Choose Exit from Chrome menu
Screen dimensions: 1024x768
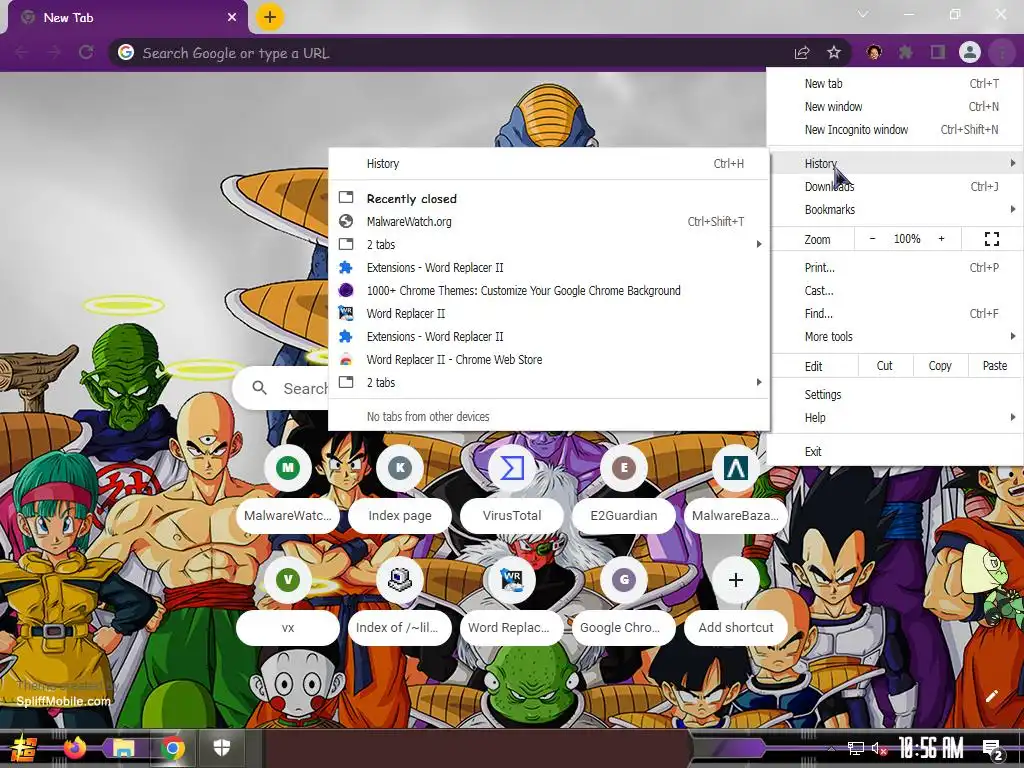click(896, 452)
